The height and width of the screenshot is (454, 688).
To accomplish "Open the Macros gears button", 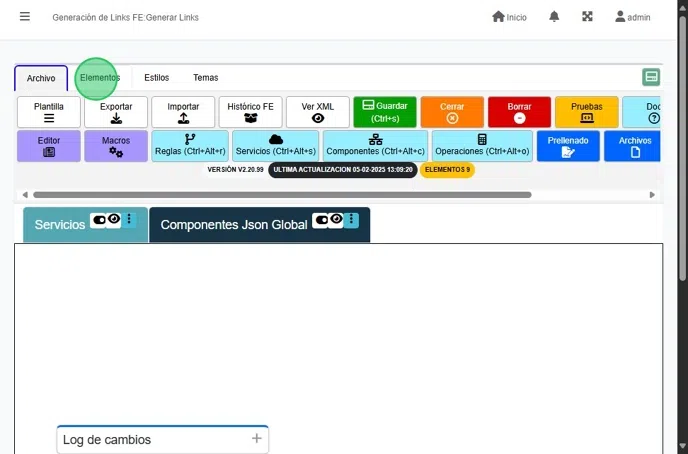I will pyautogui.click(x=116, y=146).
